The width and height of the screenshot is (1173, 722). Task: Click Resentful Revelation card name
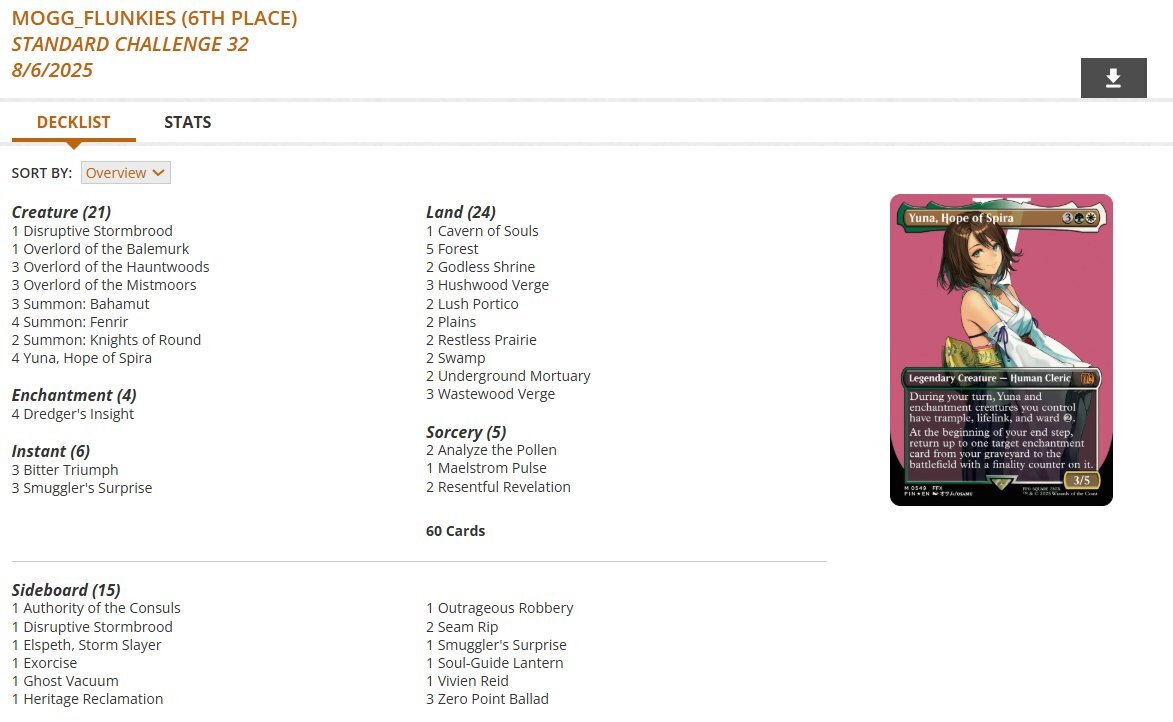[504, 487]
